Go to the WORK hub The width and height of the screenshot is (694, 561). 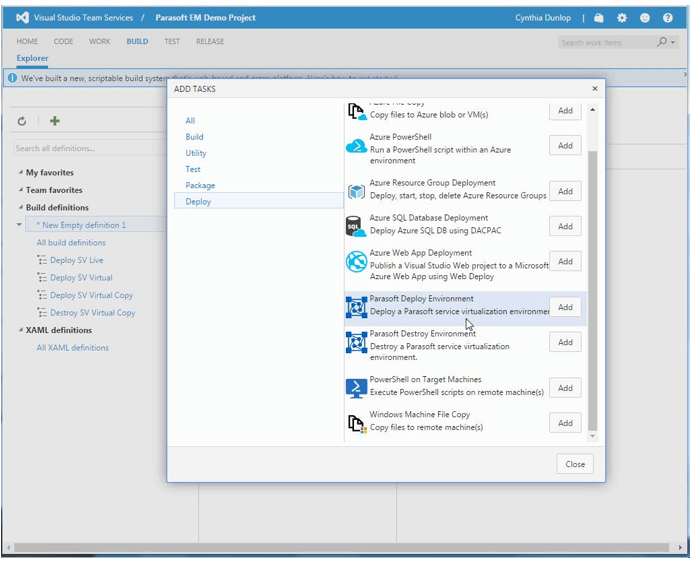tap(100, 41)
